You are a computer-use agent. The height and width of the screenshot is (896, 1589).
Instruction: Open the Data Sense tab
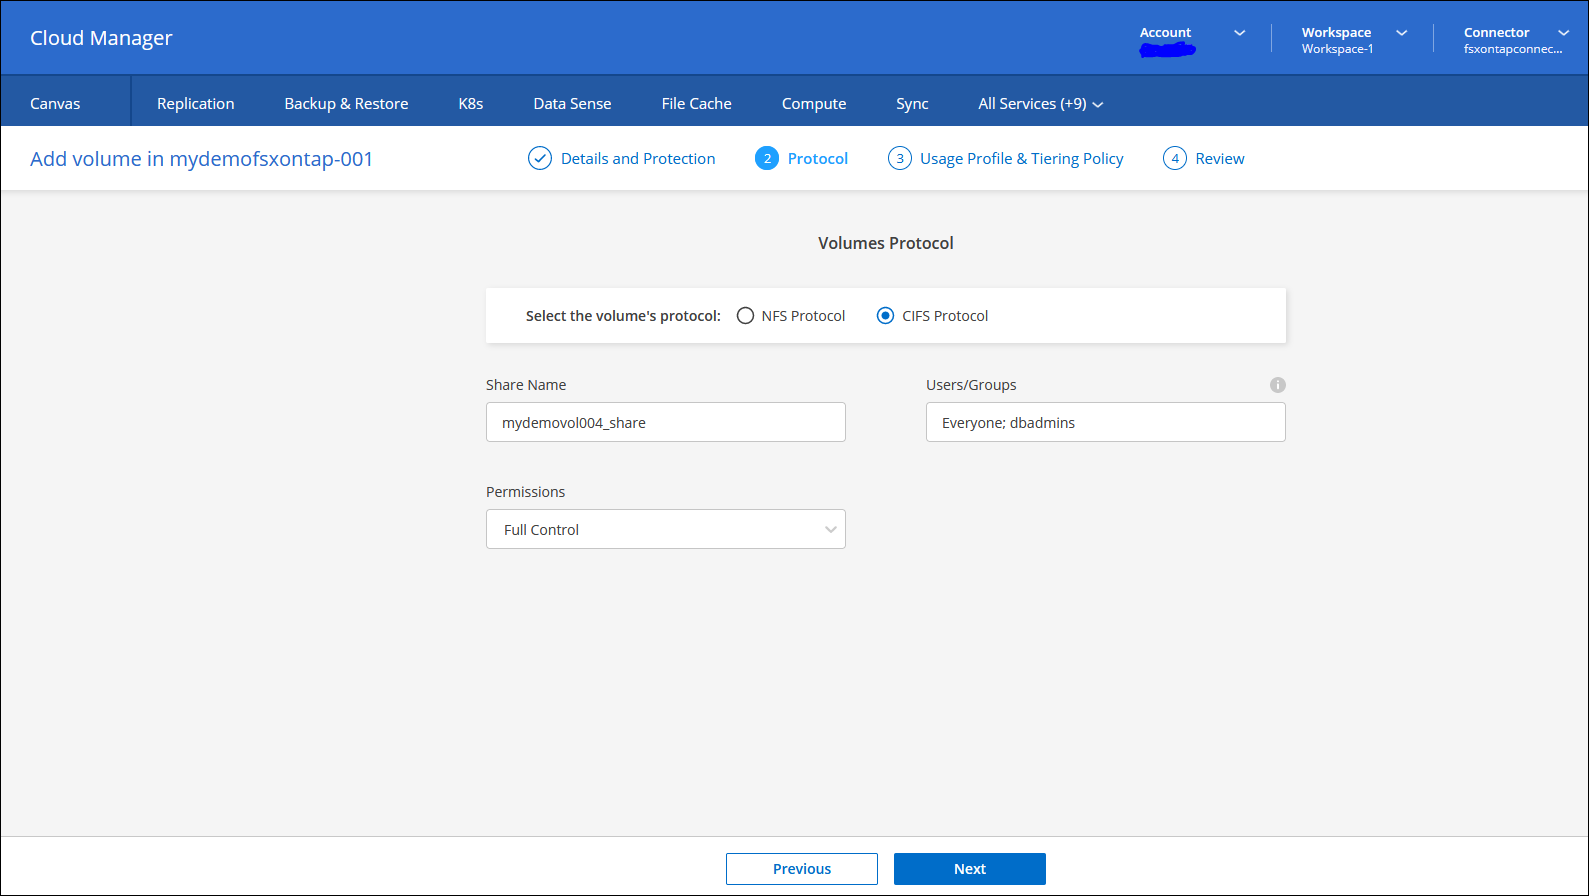(x=572, y=104)
